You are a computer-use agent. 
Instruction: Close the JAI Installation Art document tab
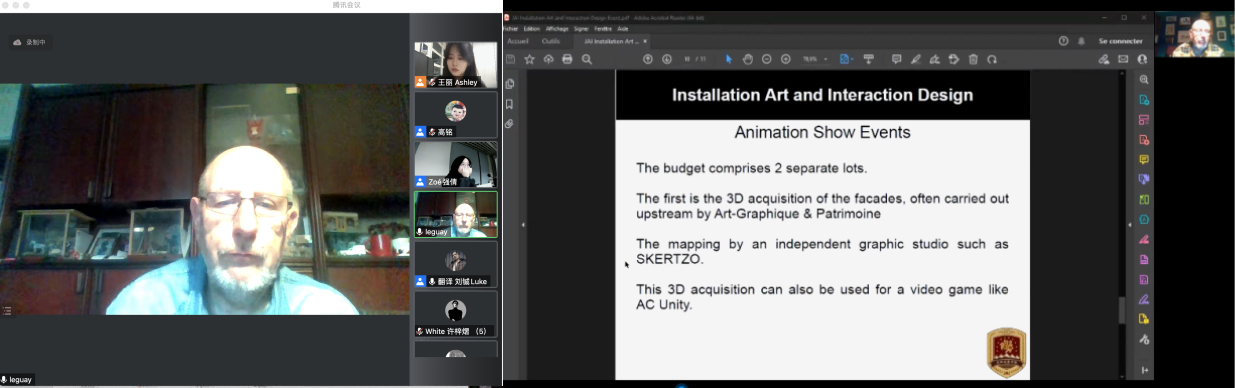(645, 41)
